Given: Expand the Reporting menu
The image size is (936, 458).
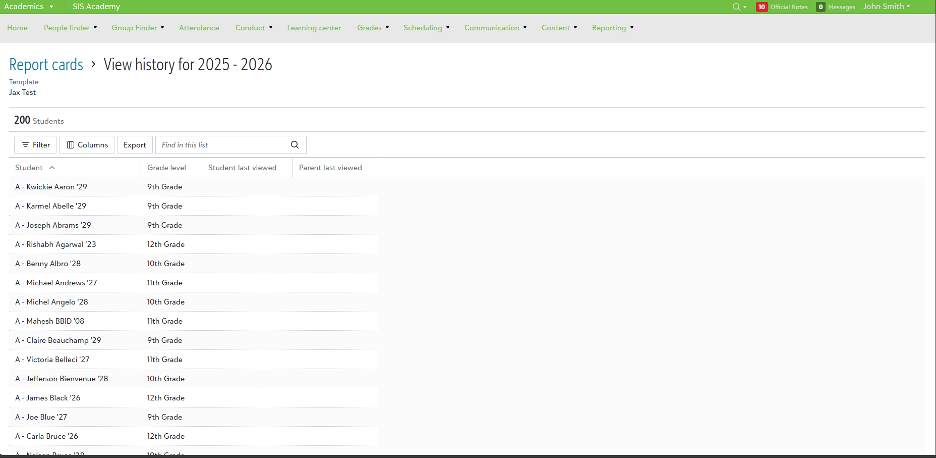Looking at the screenshot, I should [612, 27].
